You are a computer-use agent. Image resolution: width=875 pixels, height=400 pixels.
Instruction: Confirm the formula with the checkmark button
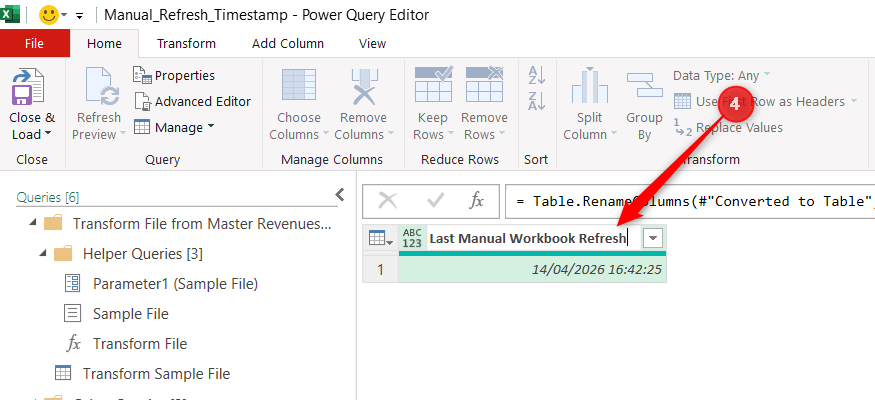435,201
